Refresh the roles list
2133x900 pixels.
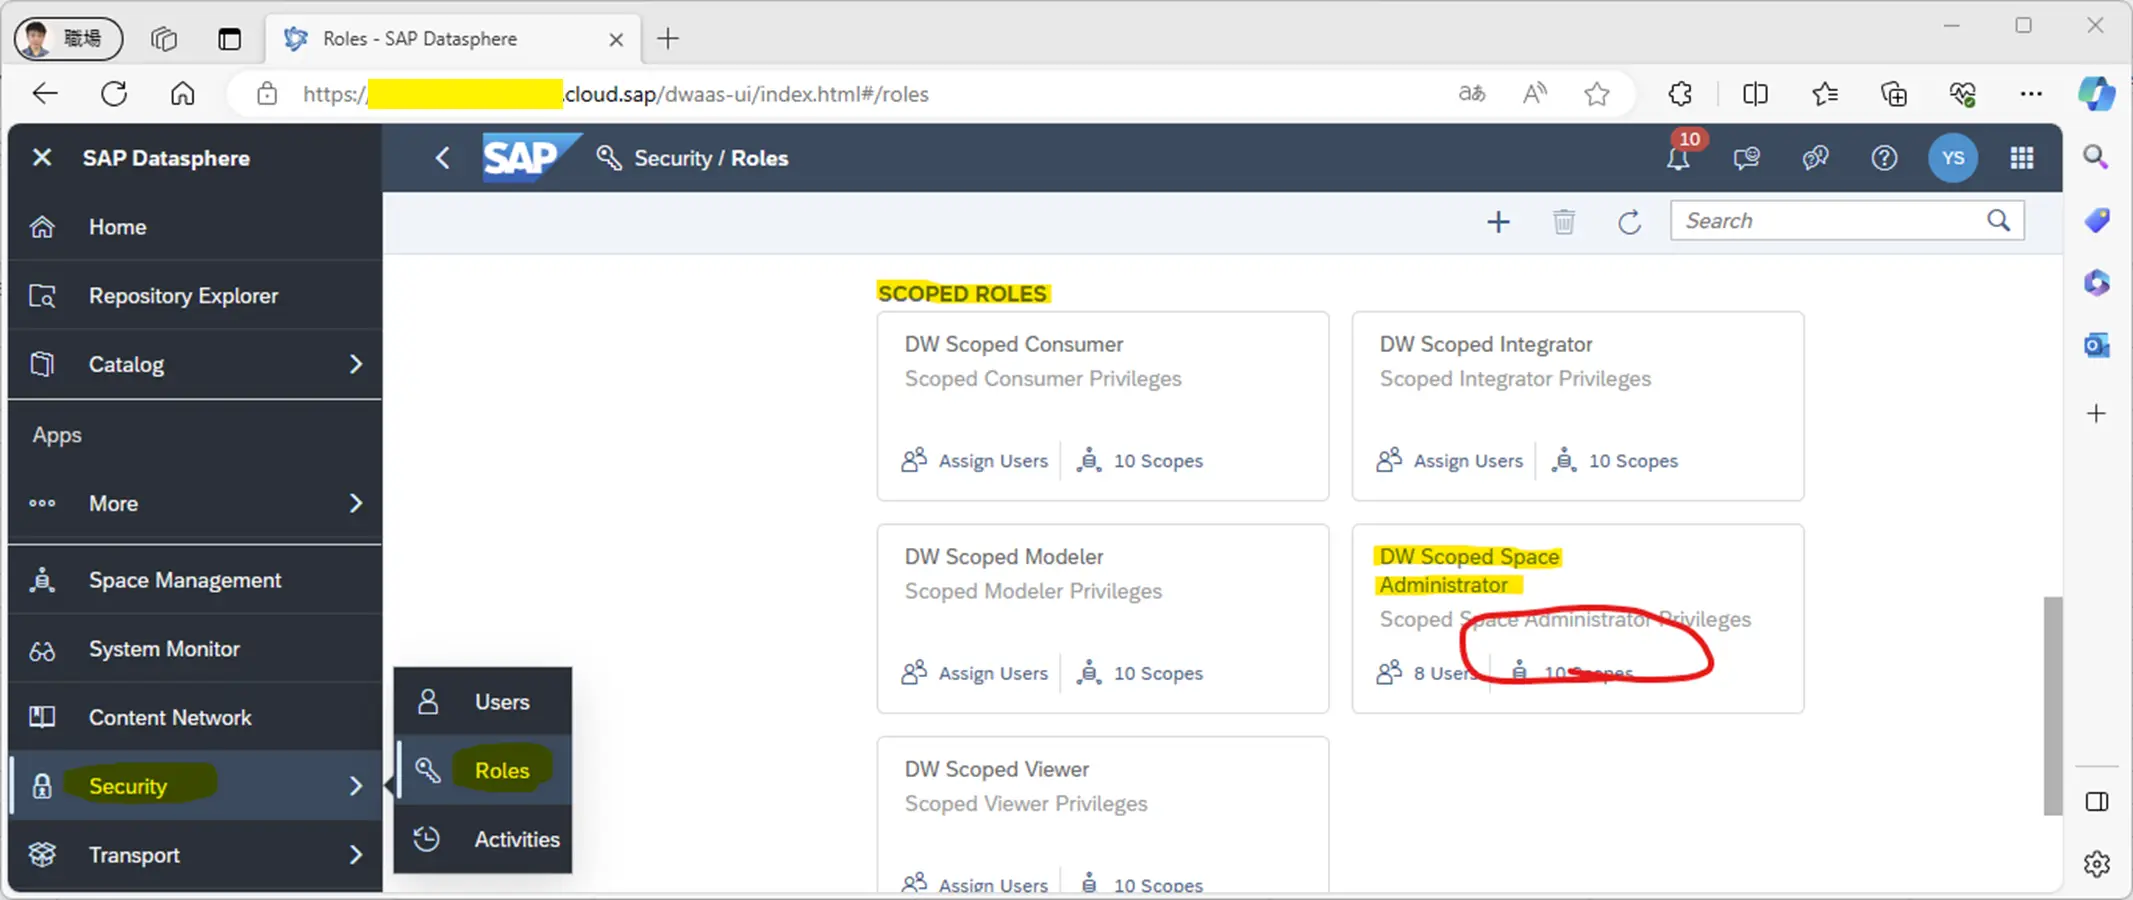pos(1629,222)
